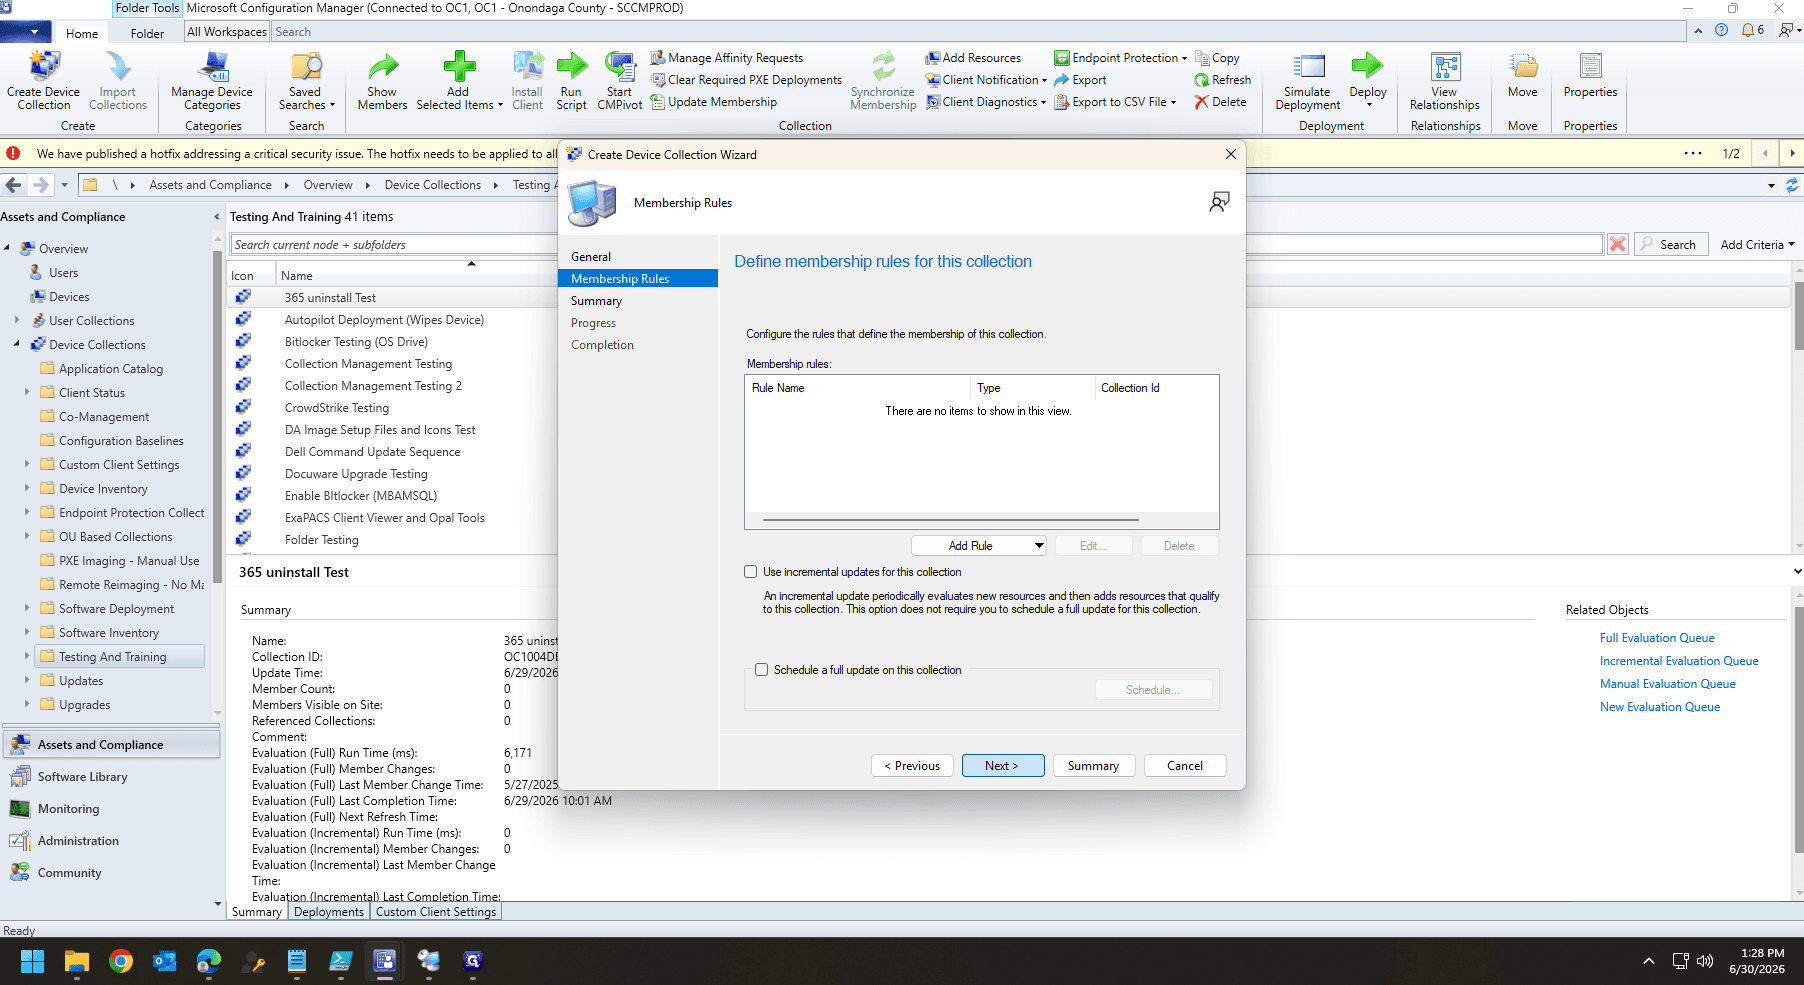This screenshot has width=1804, height=985.
Task: Expand the Client Status tree node
Action: click(27, 393)
